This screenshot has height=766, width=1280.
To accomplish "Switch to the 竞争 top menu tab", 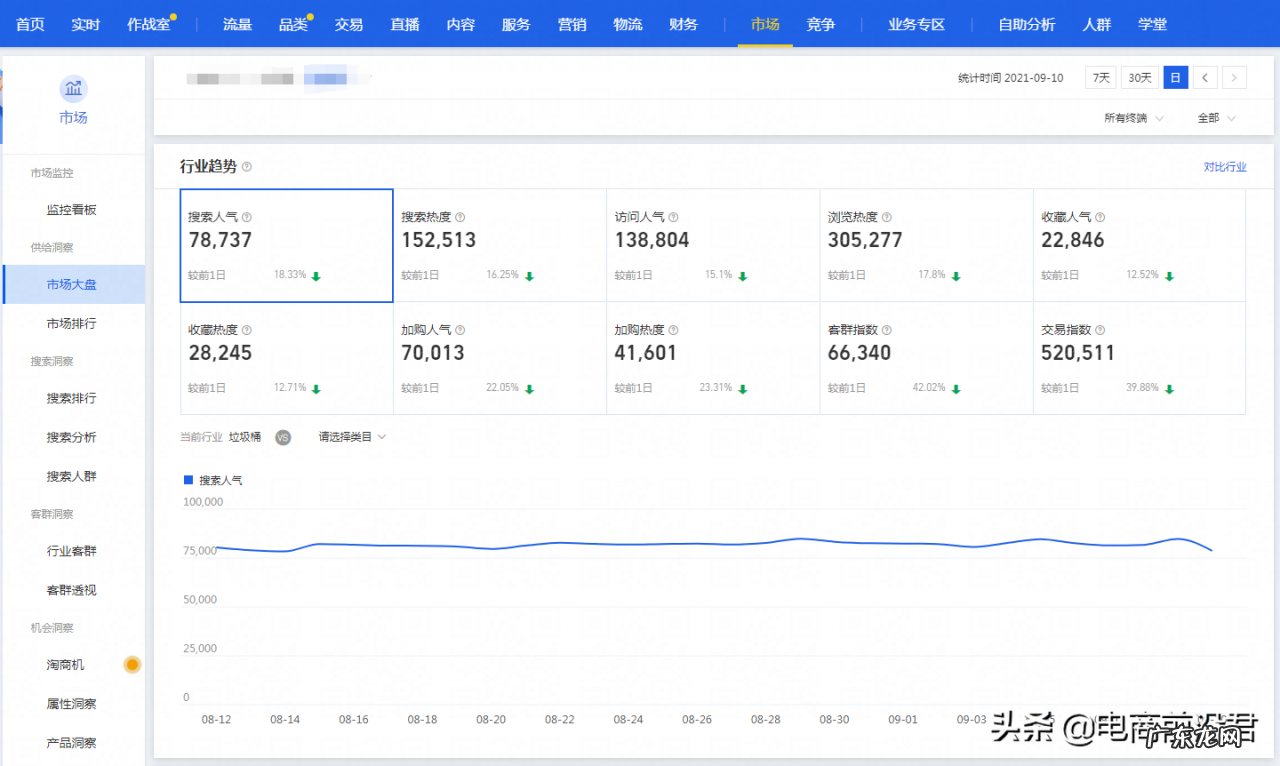I will 820,24.
